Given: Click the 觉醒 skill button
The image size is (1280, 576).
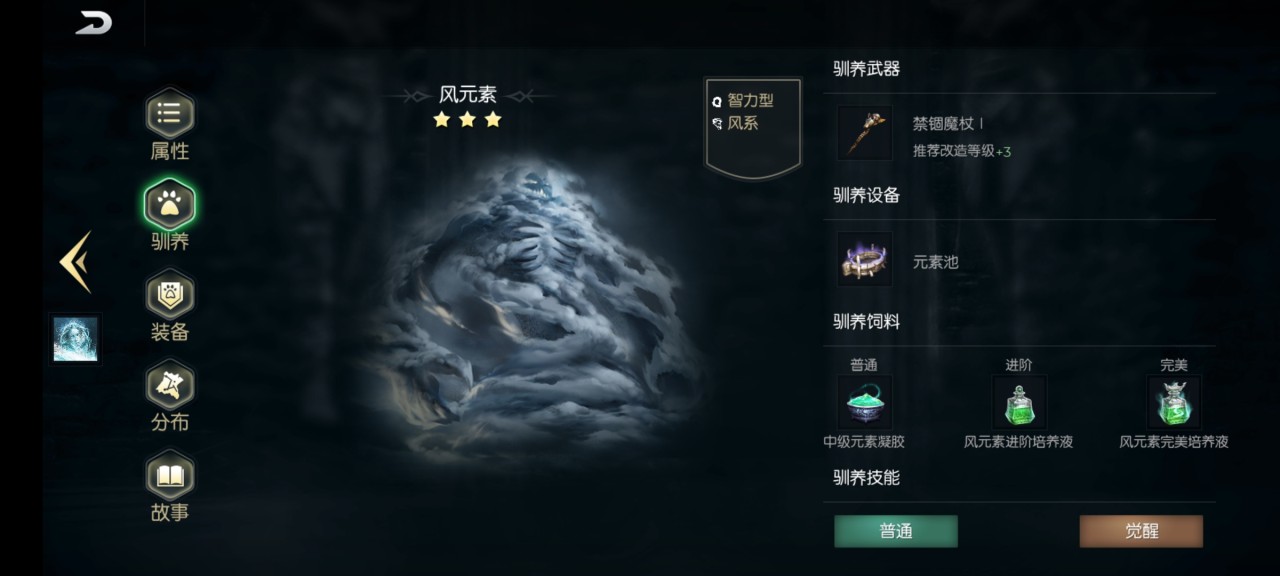Looking at the screenshot, I should point(1141,531).
